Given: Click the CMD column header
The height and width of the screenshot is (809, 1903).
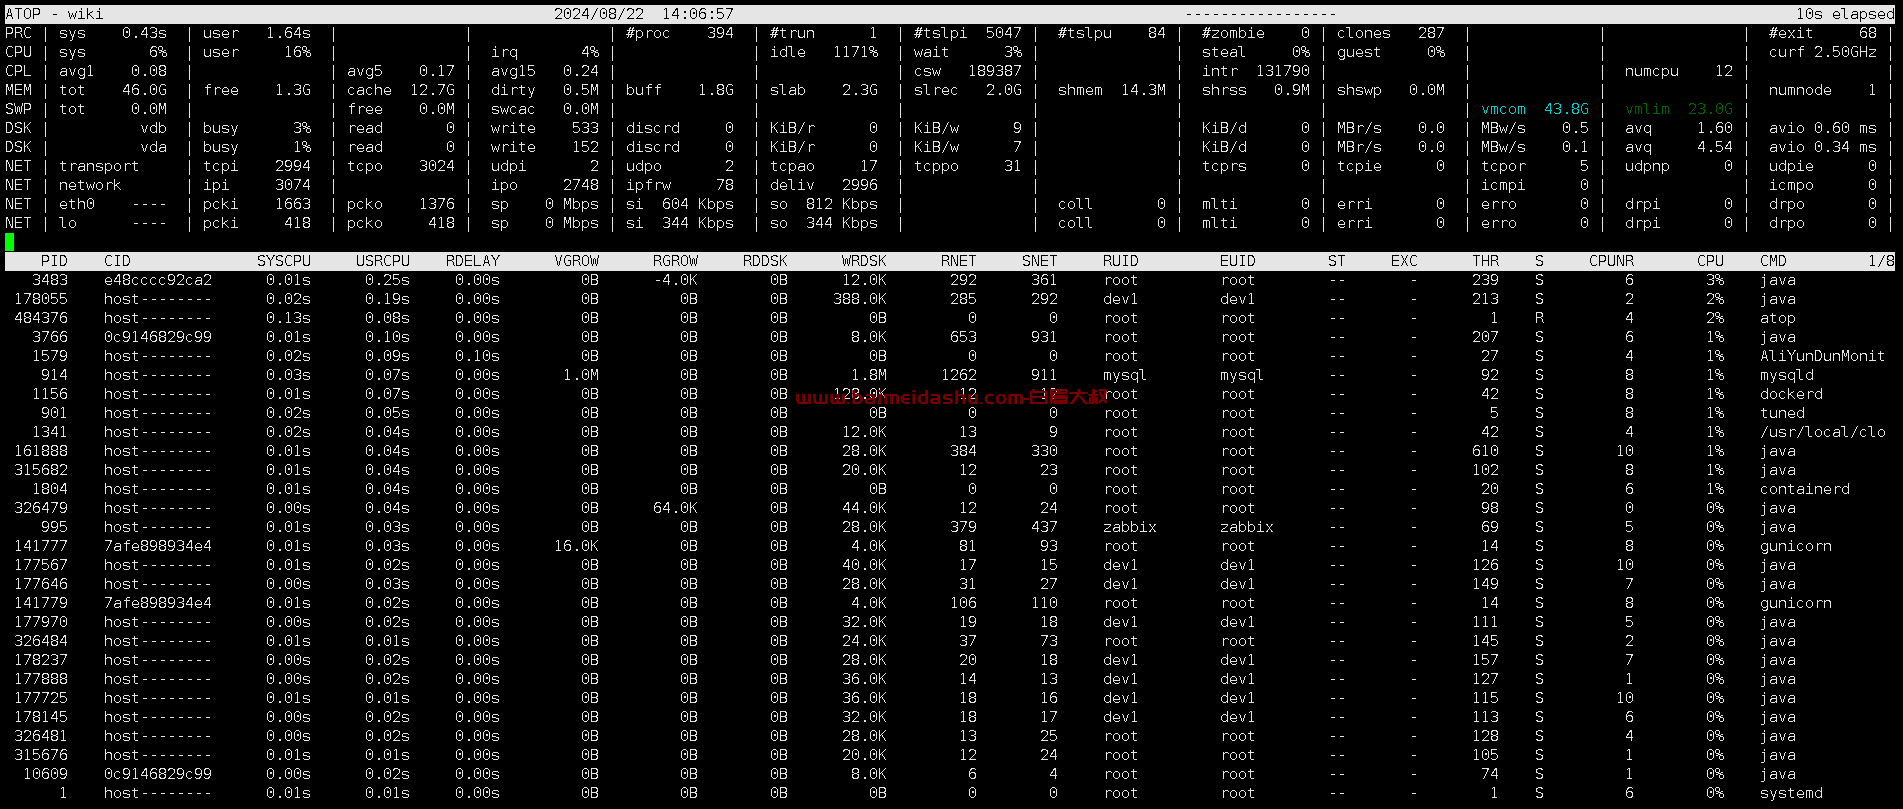Looking at the screenshot, I should click(x=1773, y=261).
